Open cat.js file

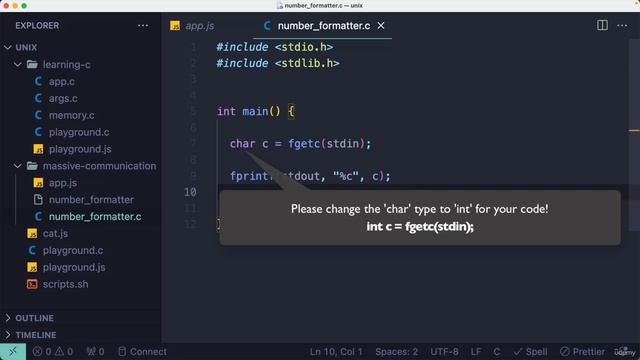(55, 233)
